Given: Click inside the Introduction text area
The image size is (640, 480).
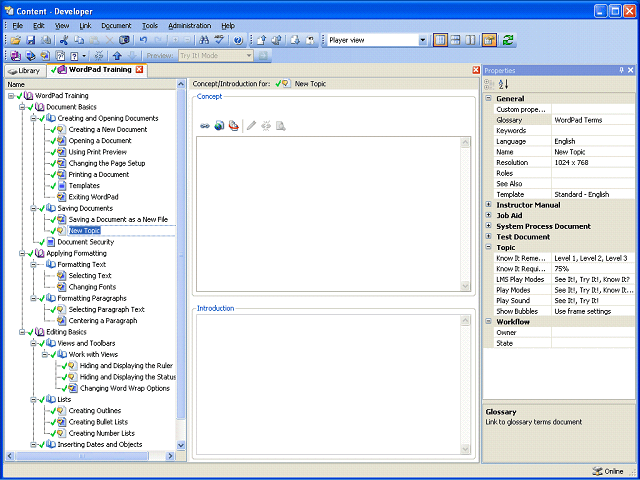Looking at the screenshot, I should 329,385.
